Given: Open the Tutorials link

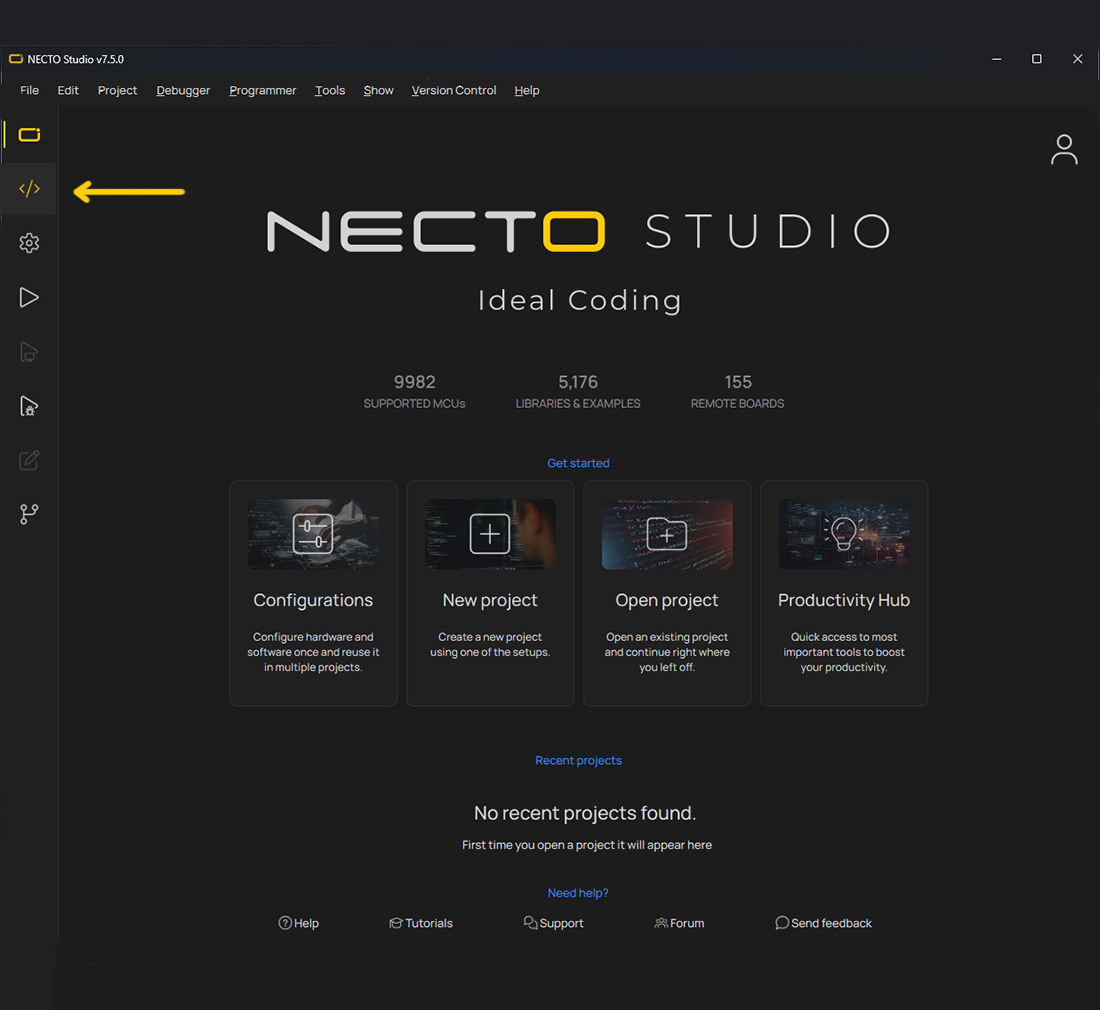Looking at the screenshot, I should pyautogui.click(x=421, y=923).
